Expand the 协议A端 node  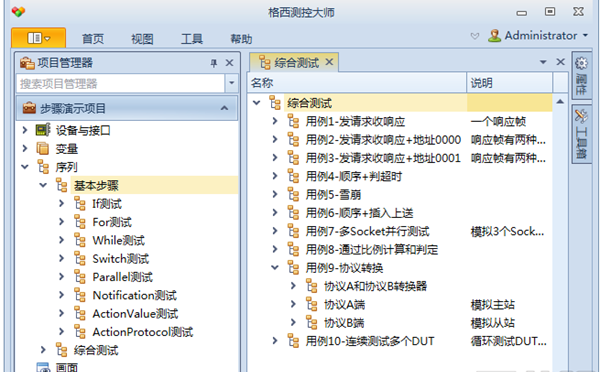[293, 304]
